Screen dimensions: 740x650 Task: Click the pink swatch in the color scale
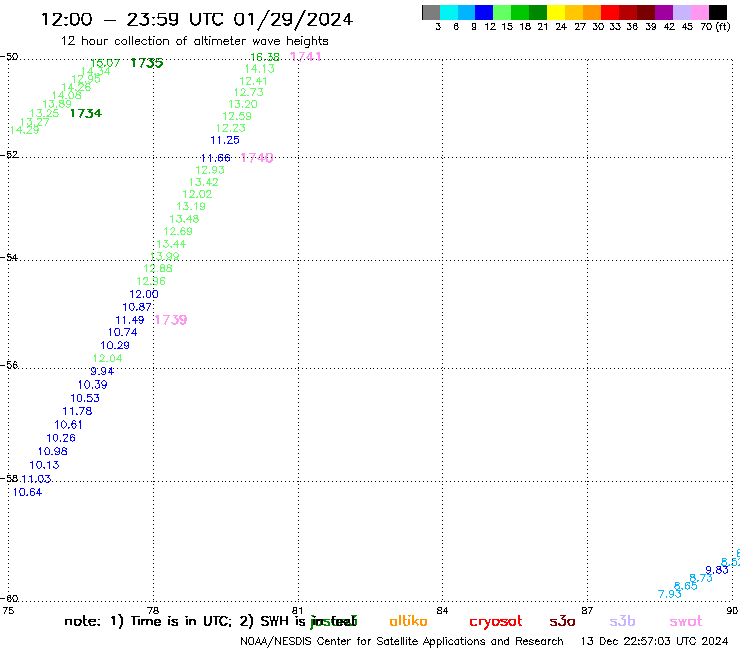point(699,12)
